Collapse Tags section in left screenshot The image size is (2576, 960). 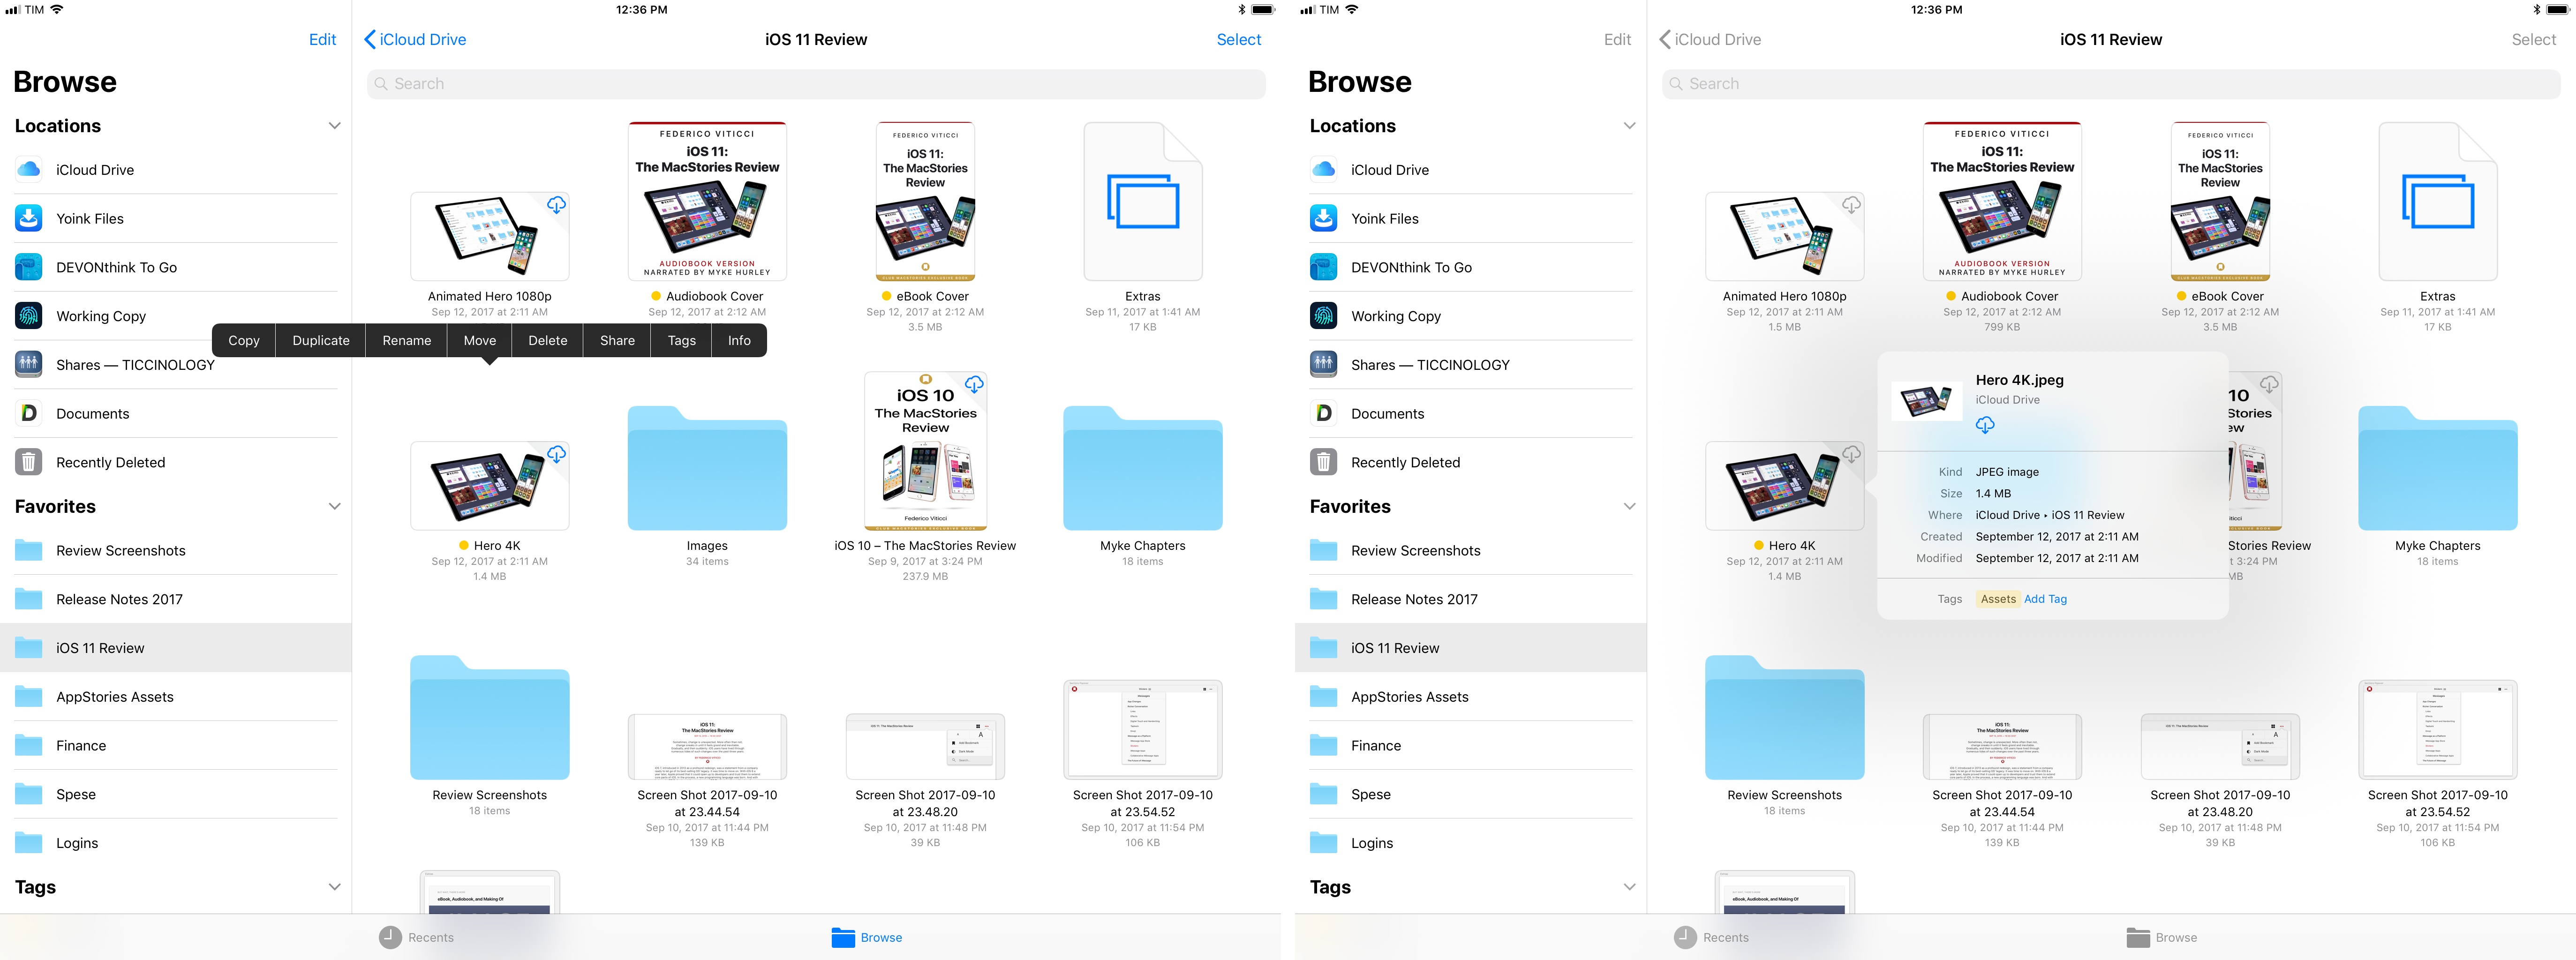tap(334, 887)
